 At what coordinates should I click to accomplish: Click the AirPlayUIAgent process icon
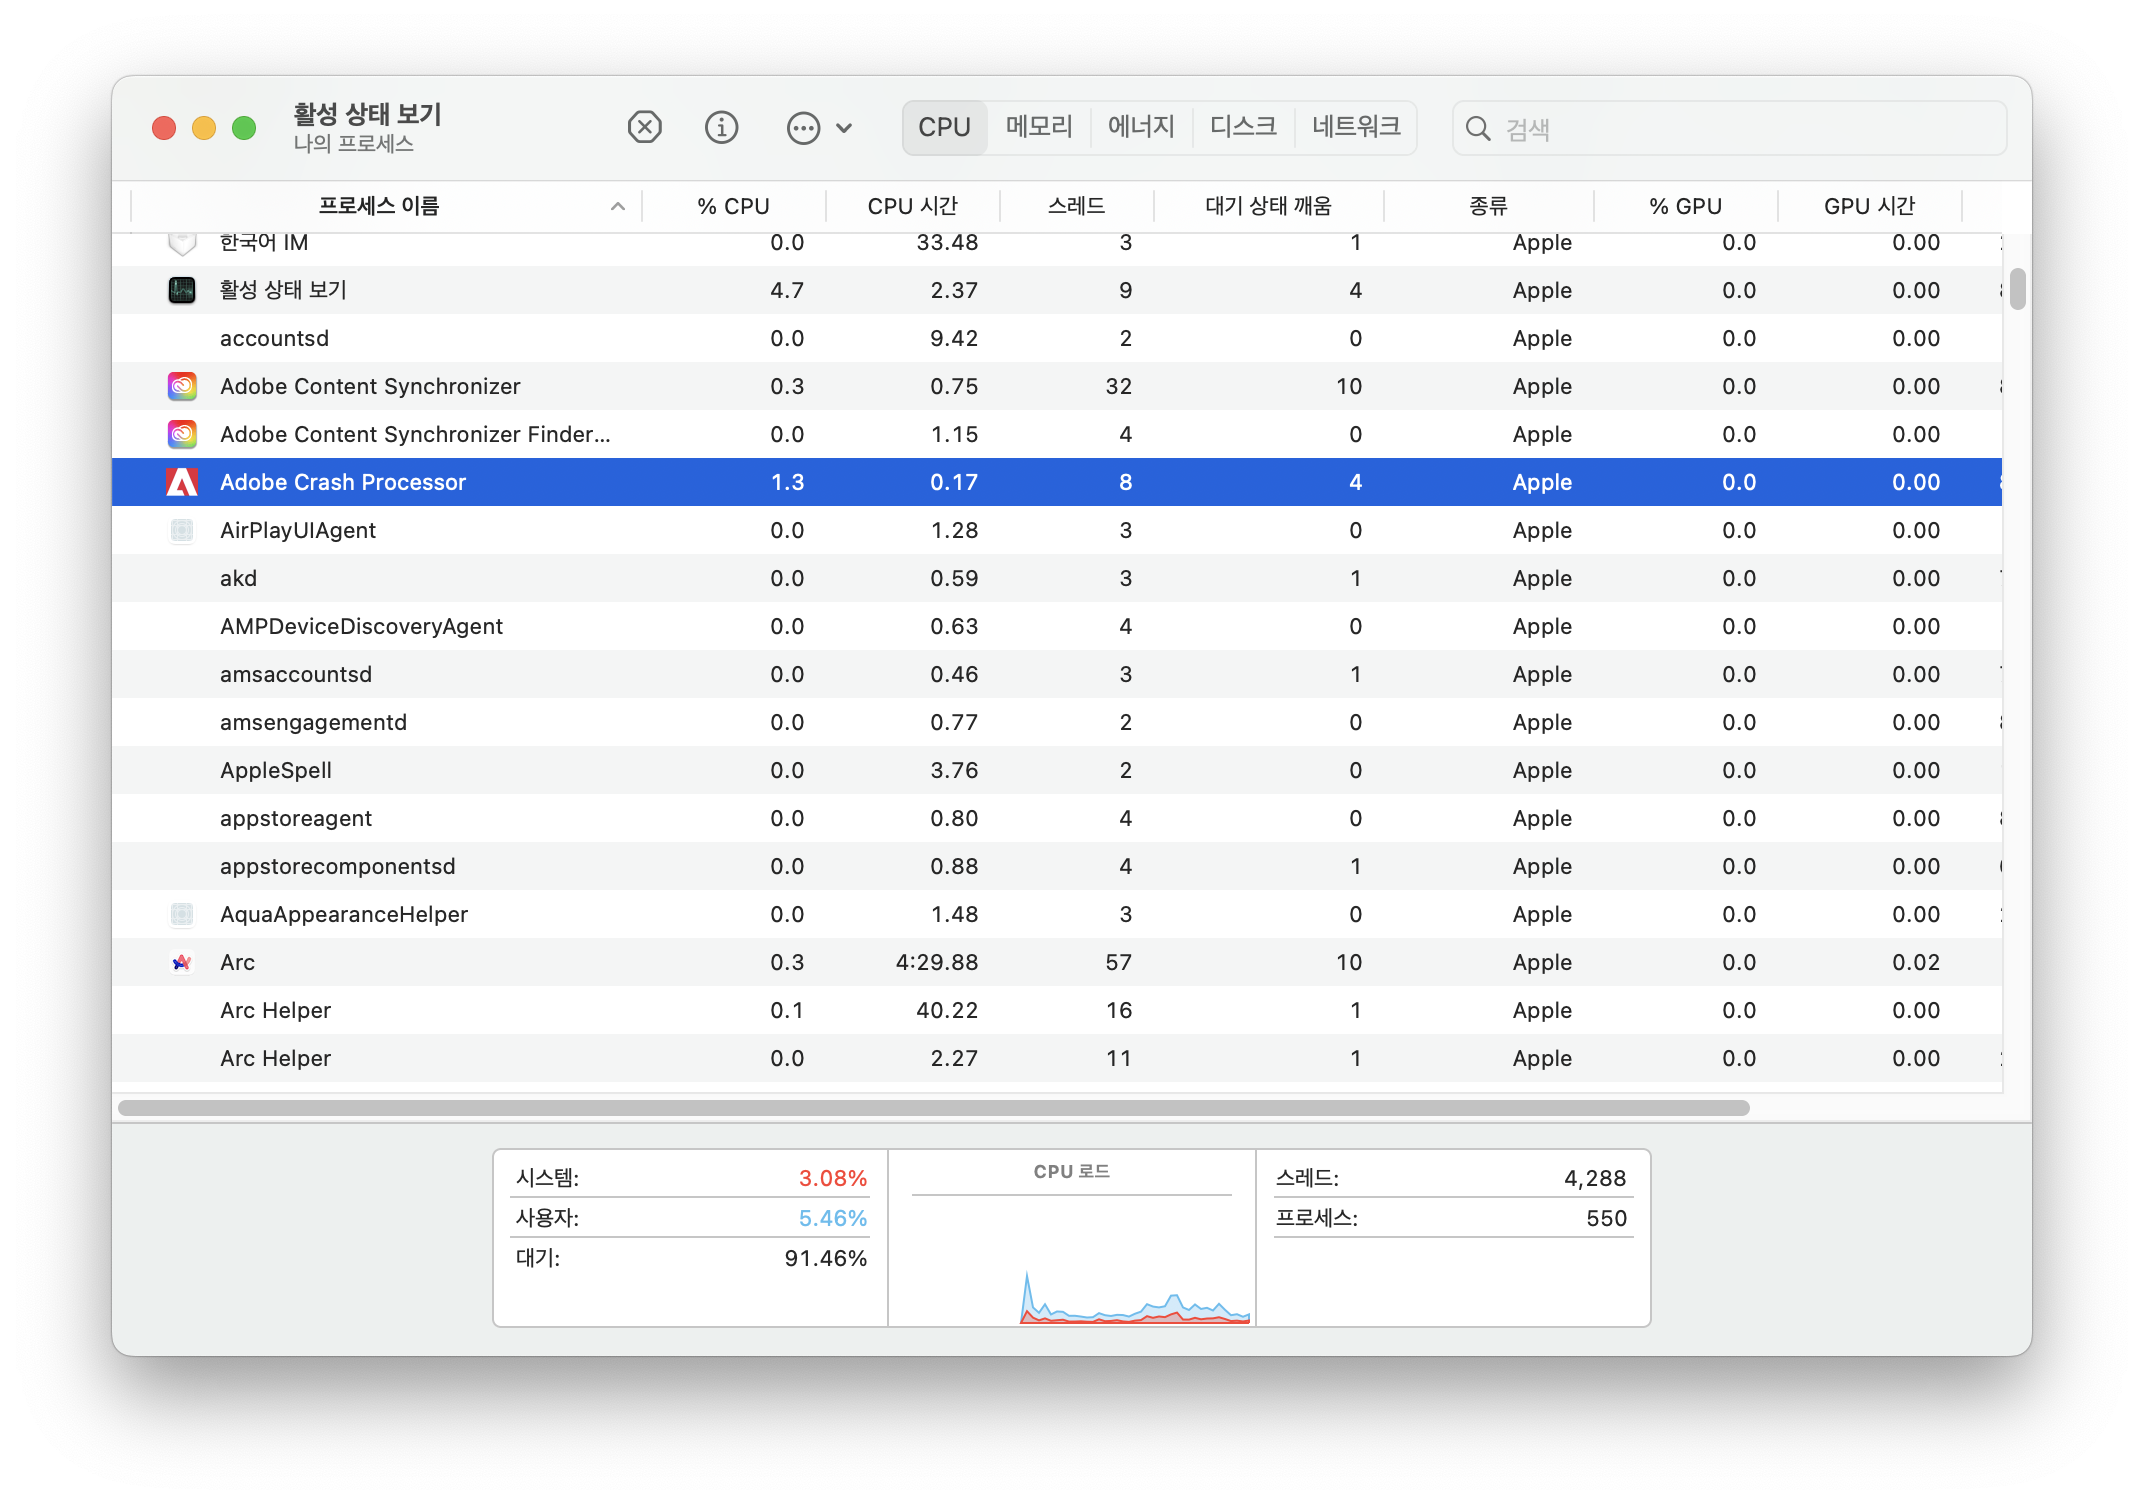pyautogui.click(x=181, y=530)
